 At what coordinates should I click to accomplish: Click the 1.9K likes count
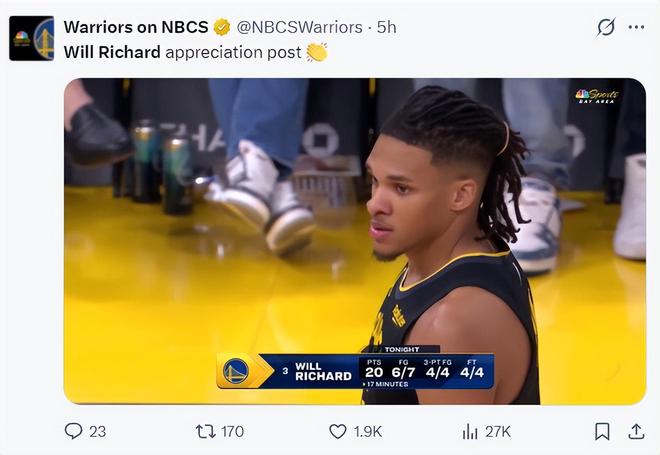click(x=369, y=431)
